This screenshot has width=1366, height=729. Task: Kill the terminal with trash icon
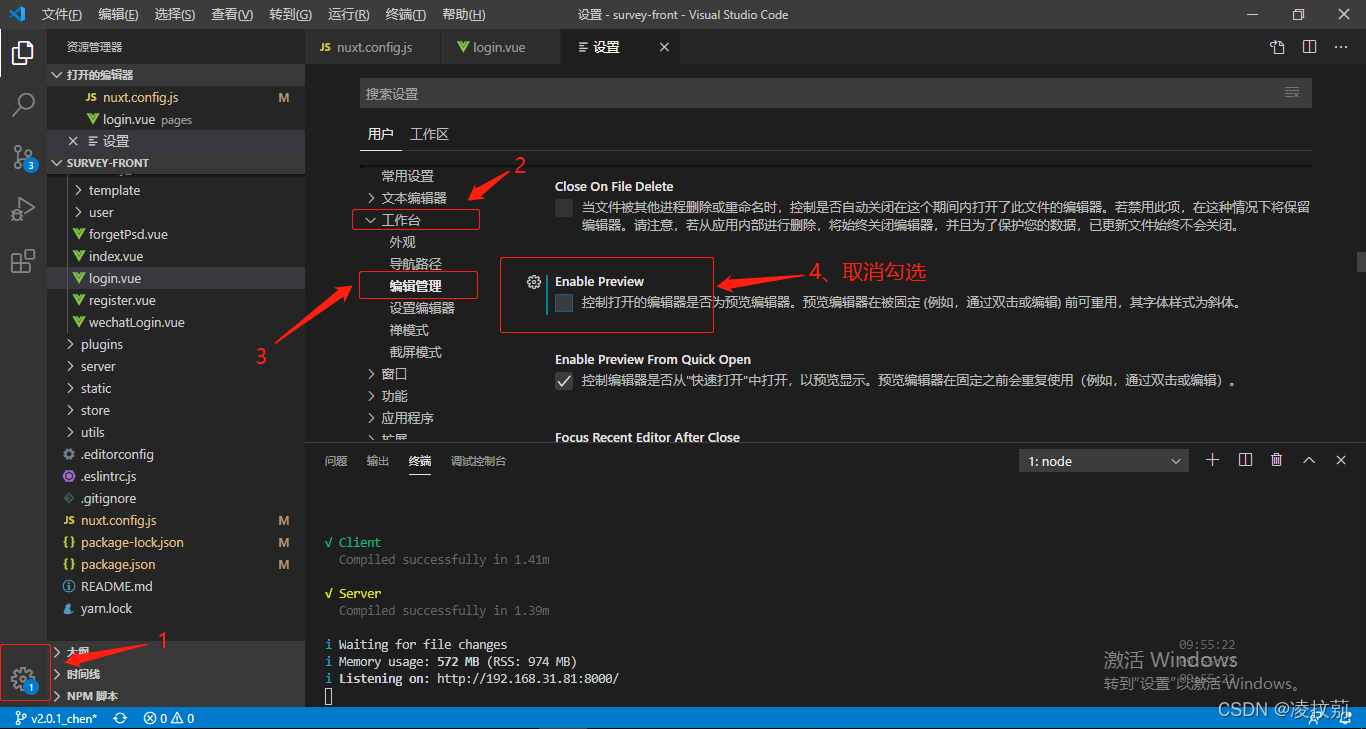pos(1277,460)
